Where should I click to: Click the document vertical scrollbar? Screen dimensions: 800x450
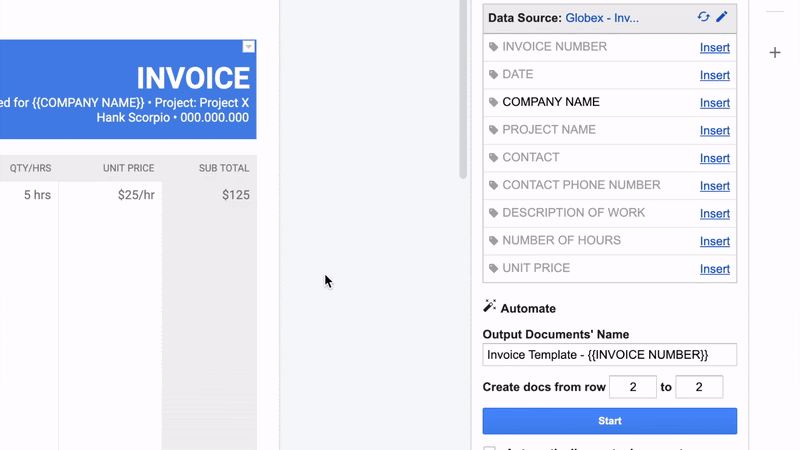463,90
